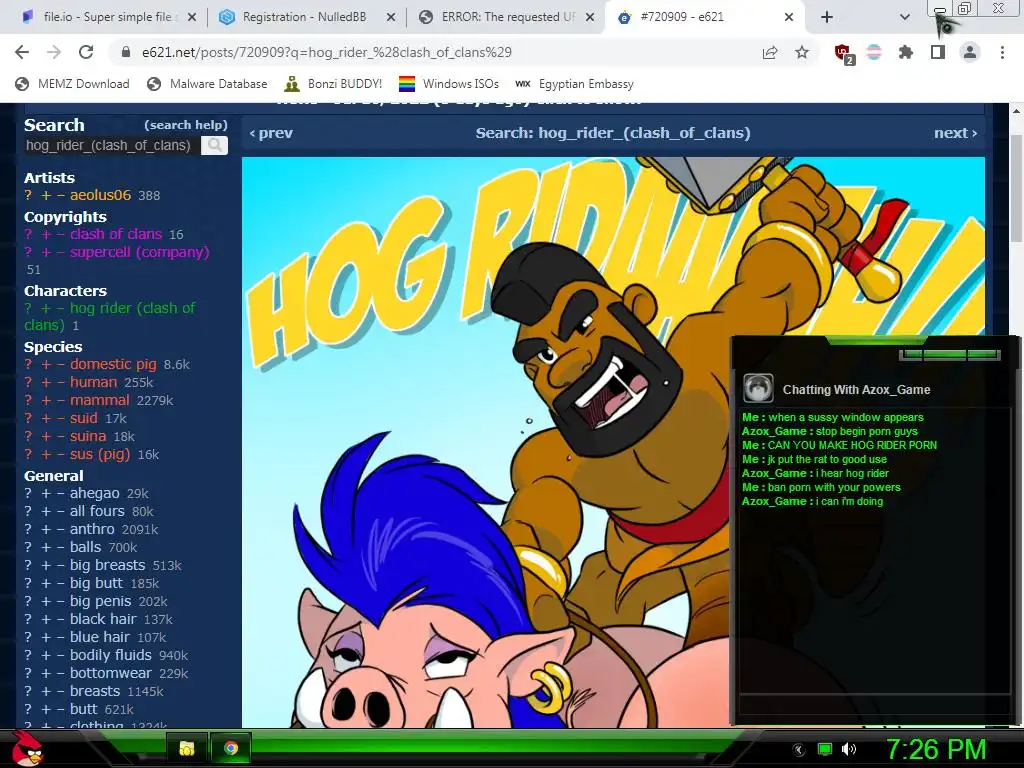Open the network tray icon
The height and width of the screenshot is (768, 1024).
(825, 749)
